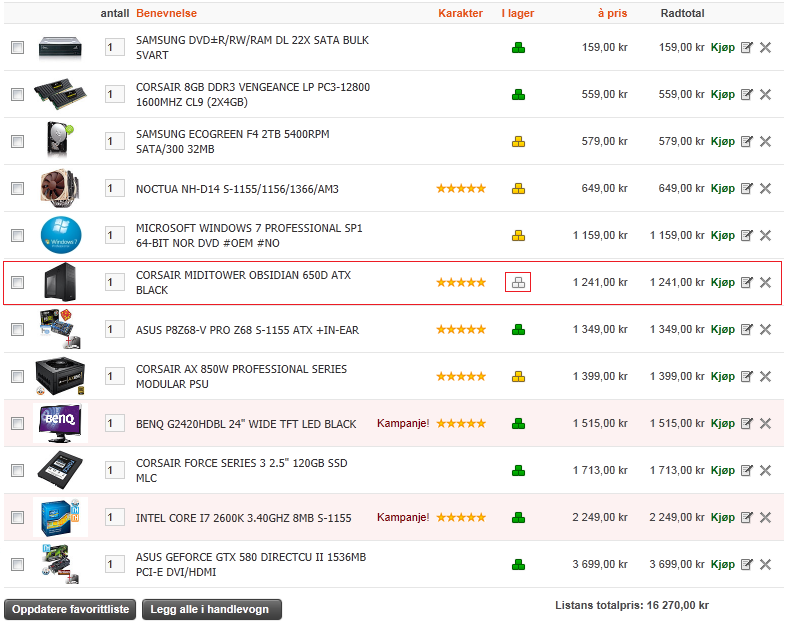
Task: Tick checkbox for ASUS P8Z68-V PRO
Action: coord(17,329)
